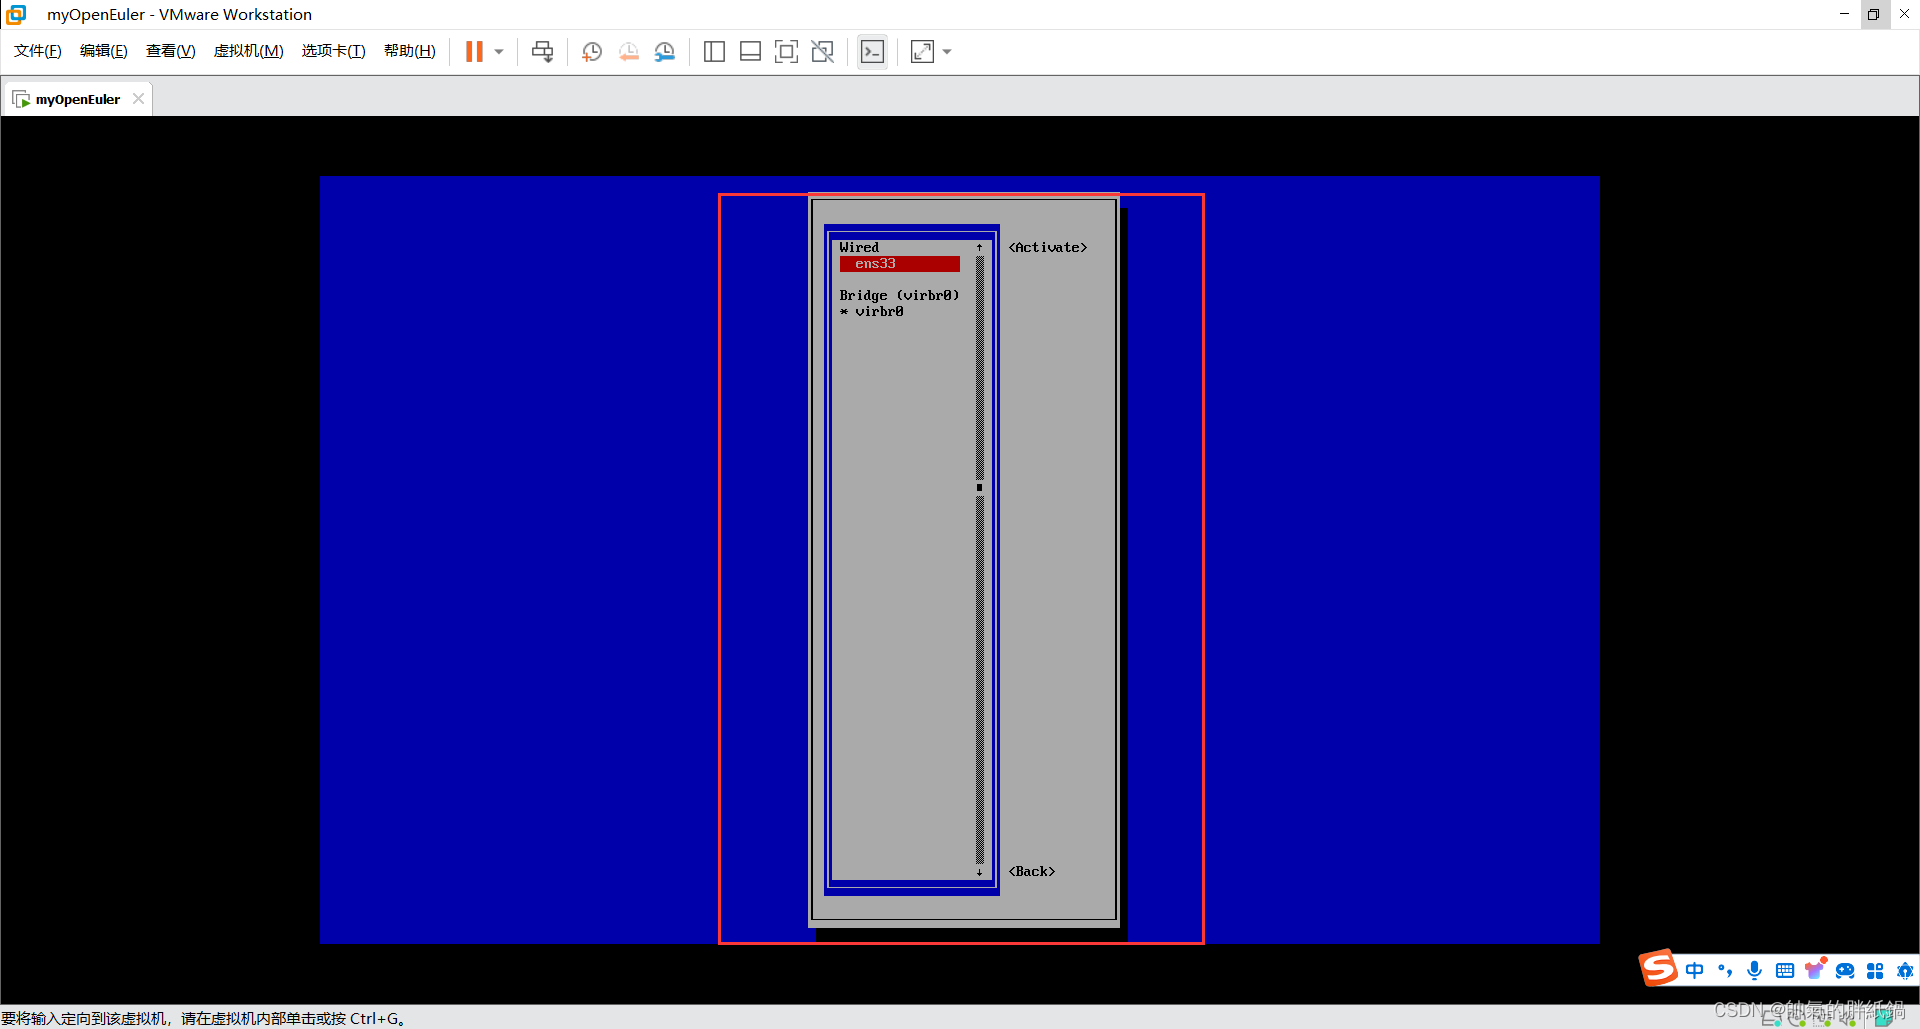Viewport: 1920px width, 1029px height.
Task: Open the 选项卡(T) menu
Action: point(334,51)
